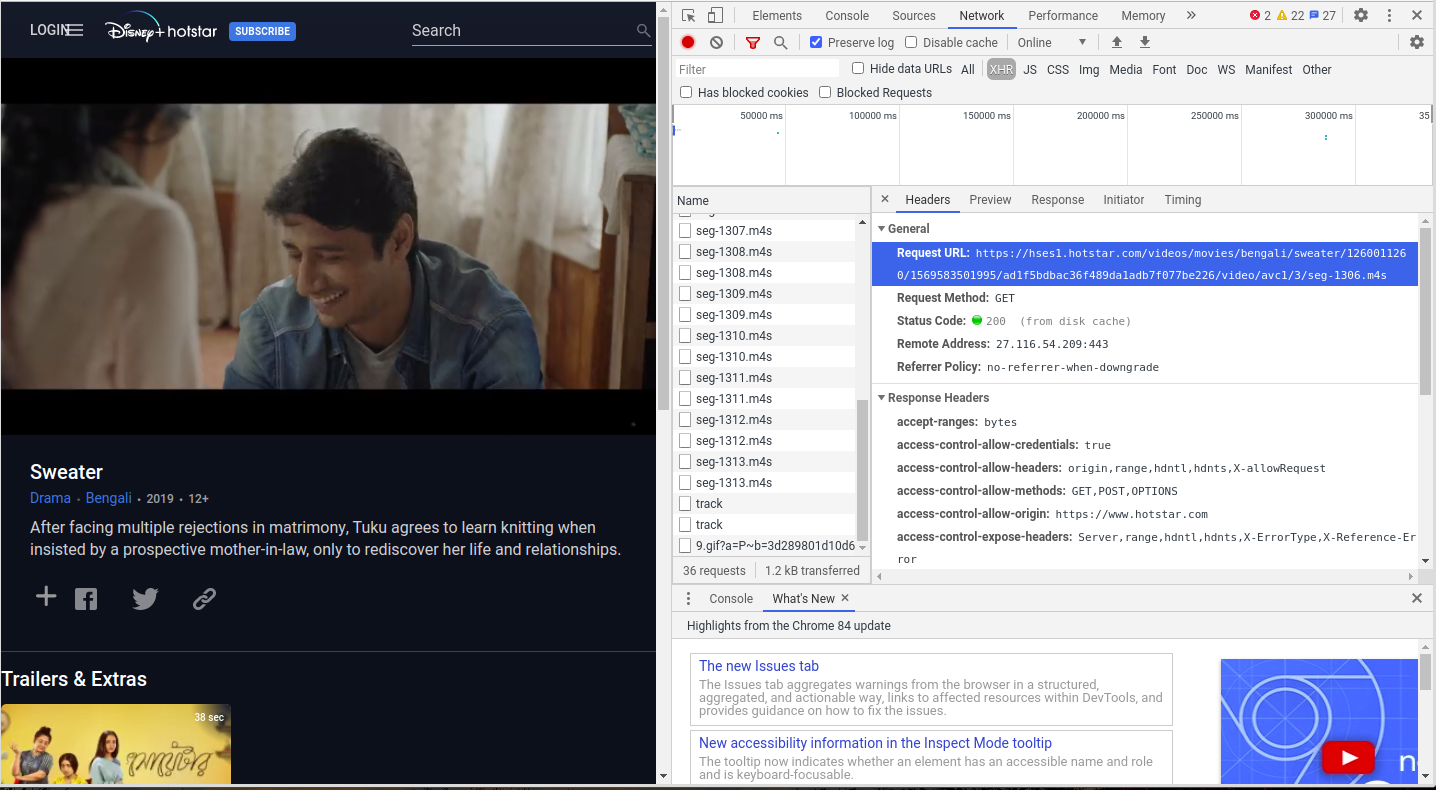This screenshot has height=790, width=1436.
Task: Uncheck Preserve log checkbox
Action: click(816, 42)
